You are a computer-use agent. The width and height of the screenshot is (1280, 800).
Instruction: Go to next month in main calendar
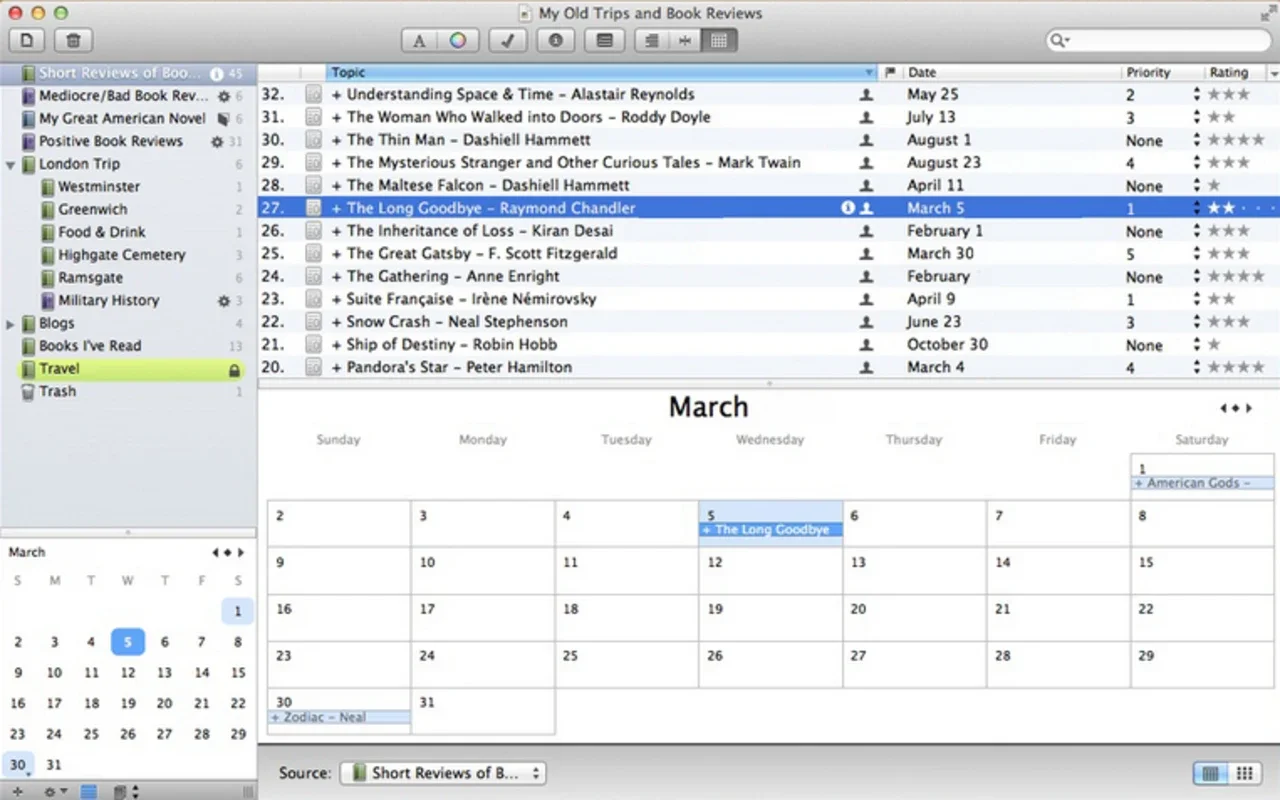tap(1248, 408)
